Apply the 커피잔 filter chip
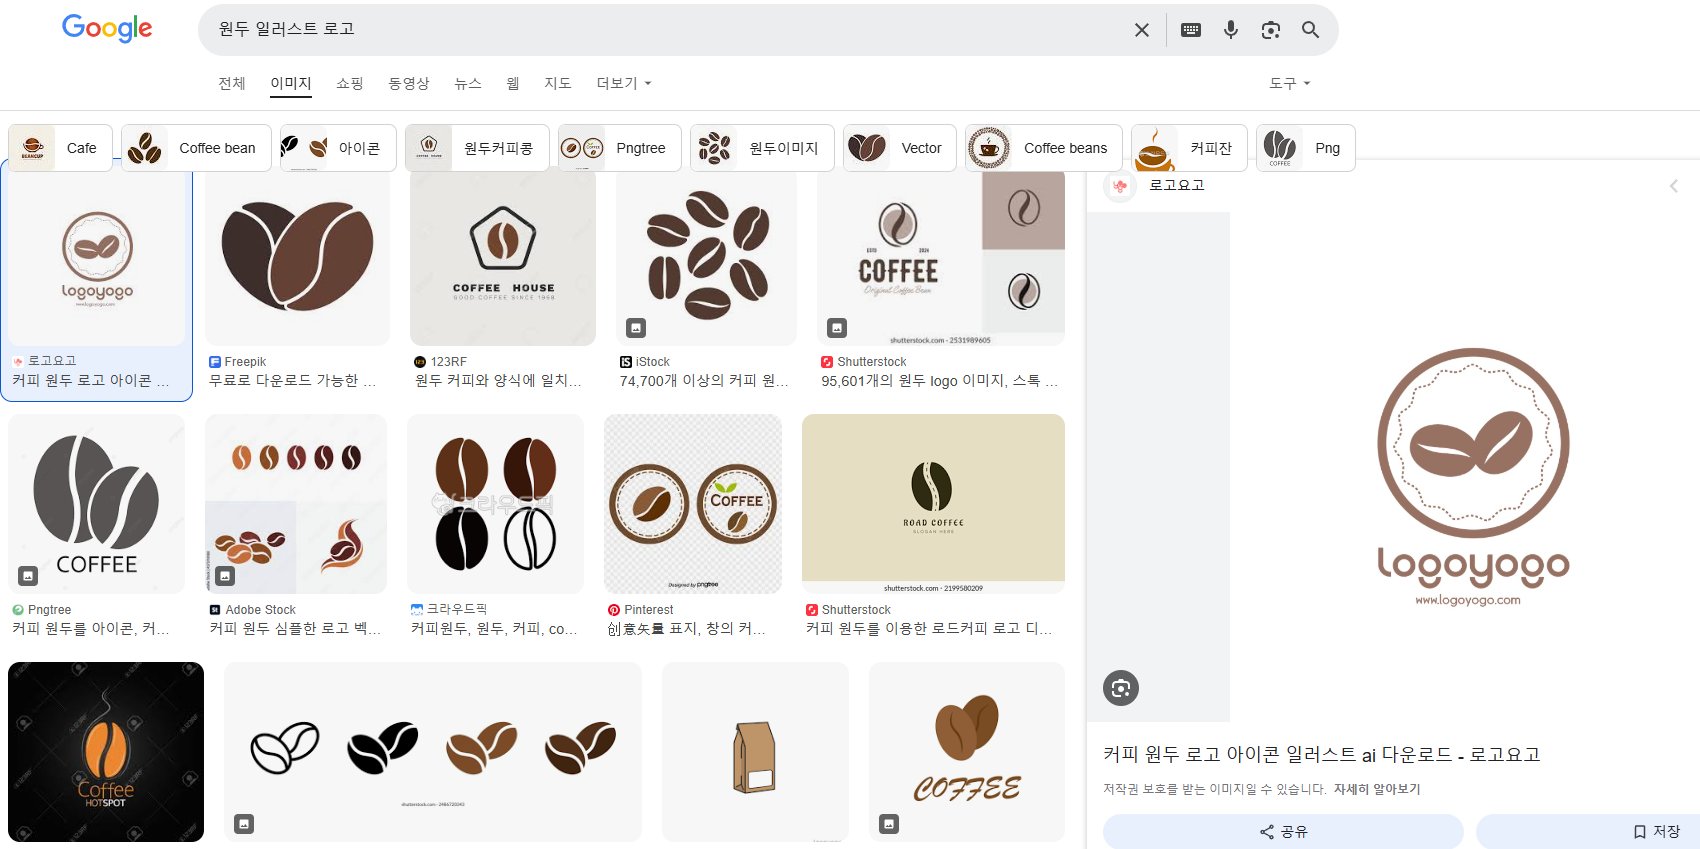Image resolution: width=1700 pixels, height=849 pixels. point(1189,148)
